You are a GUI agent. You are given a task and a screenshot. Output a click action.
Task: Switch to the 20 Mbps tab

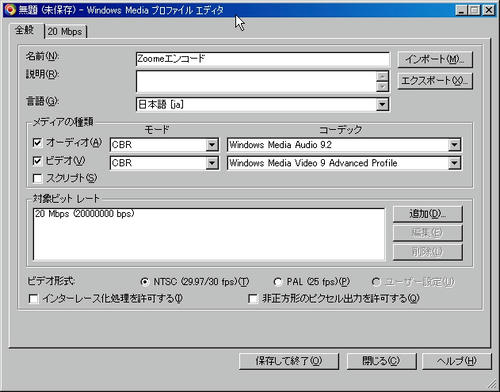pos(66,32)
